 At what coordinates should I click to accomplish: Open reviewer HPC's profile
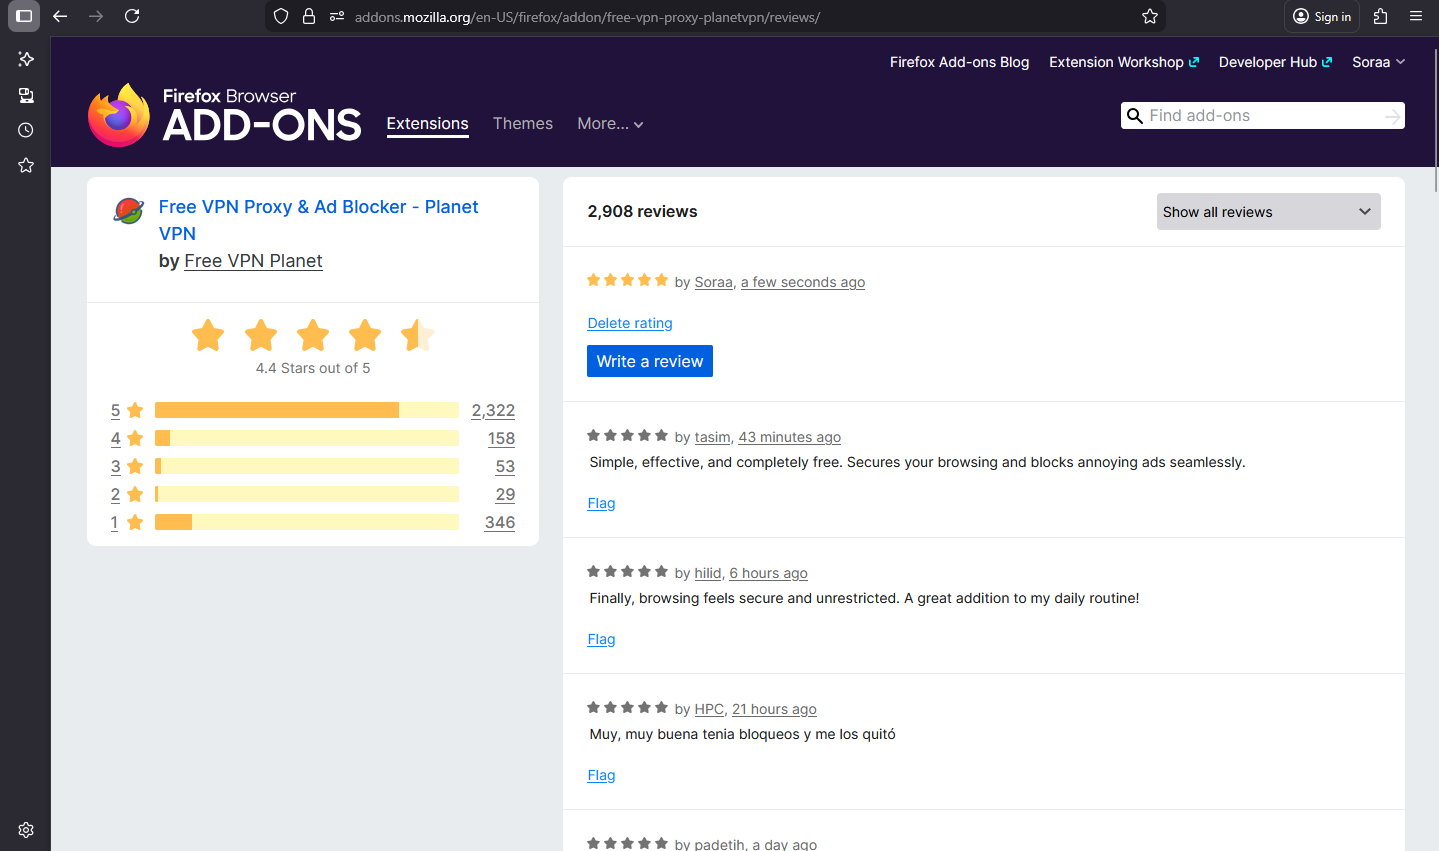[x=709, y=709]
